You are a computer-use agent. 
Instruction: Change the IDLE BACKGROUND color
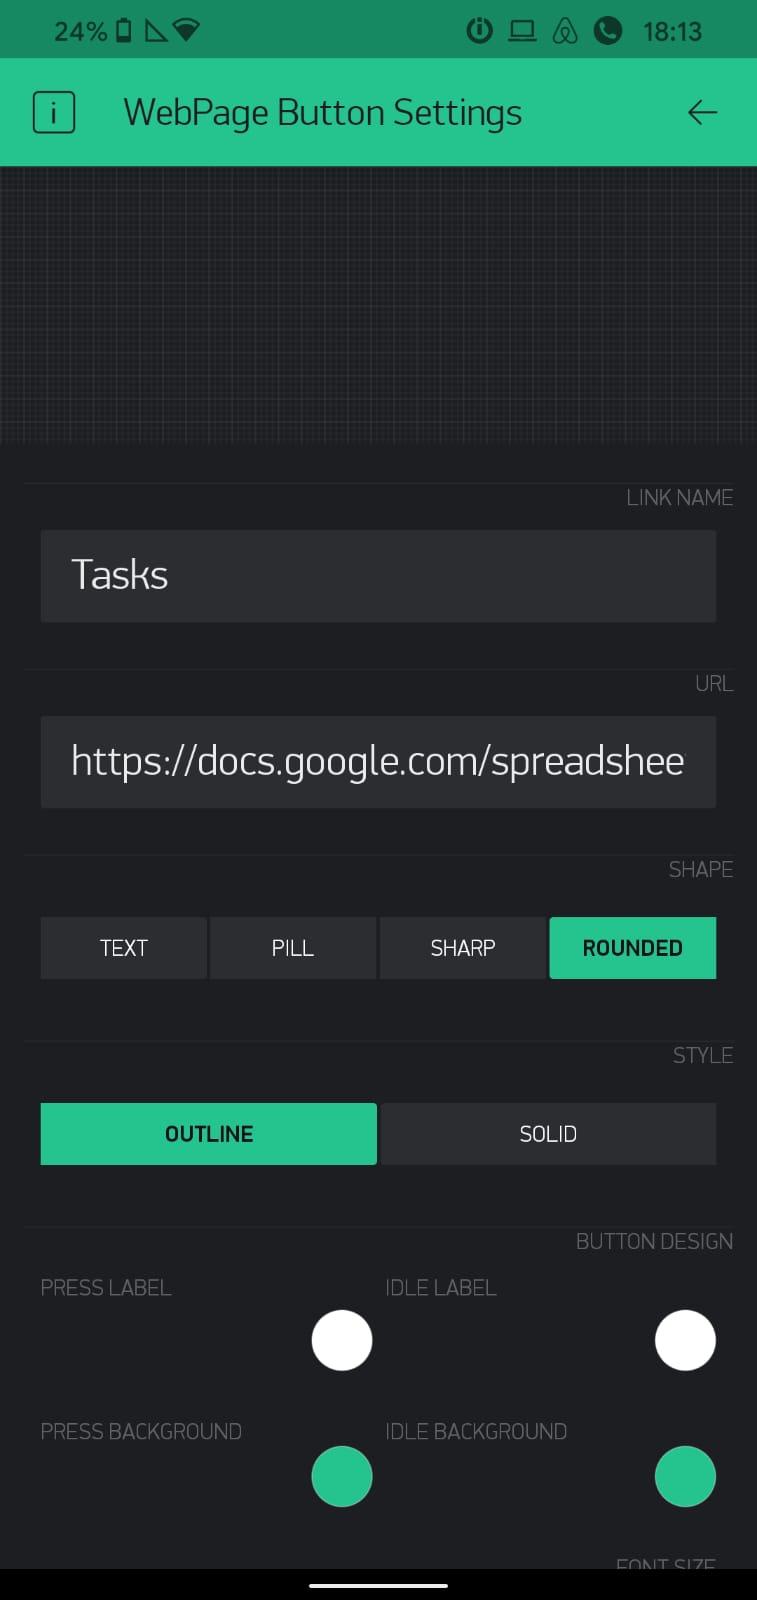685,1476
